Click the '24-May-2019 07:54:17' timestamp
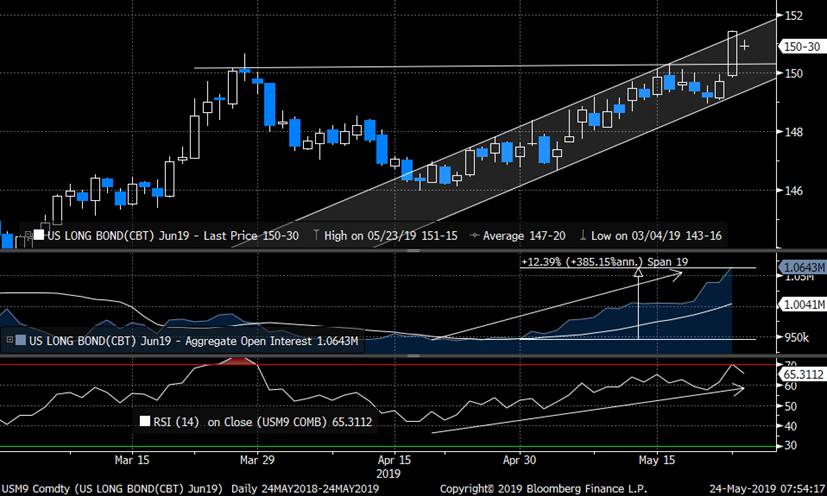827x496 pixels. click(x=767, y=489)
